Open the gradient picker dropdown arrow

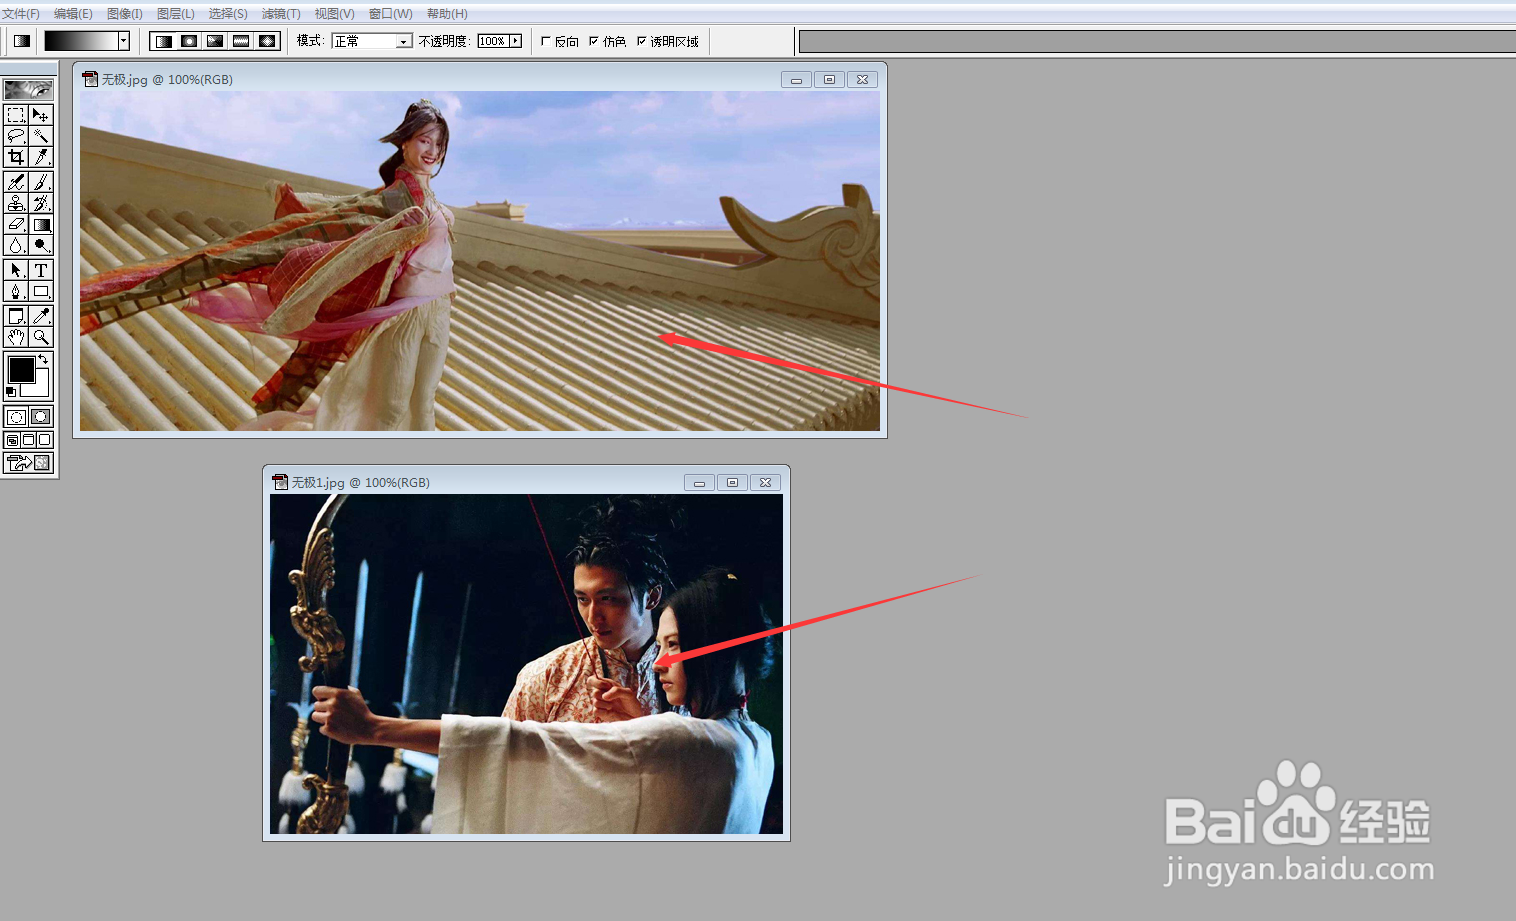[124, 41]
